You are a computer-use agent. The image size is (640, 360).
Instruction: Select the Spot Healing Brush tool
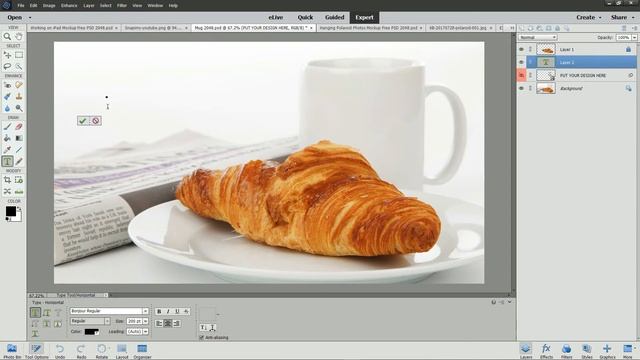tap(19, 85)
